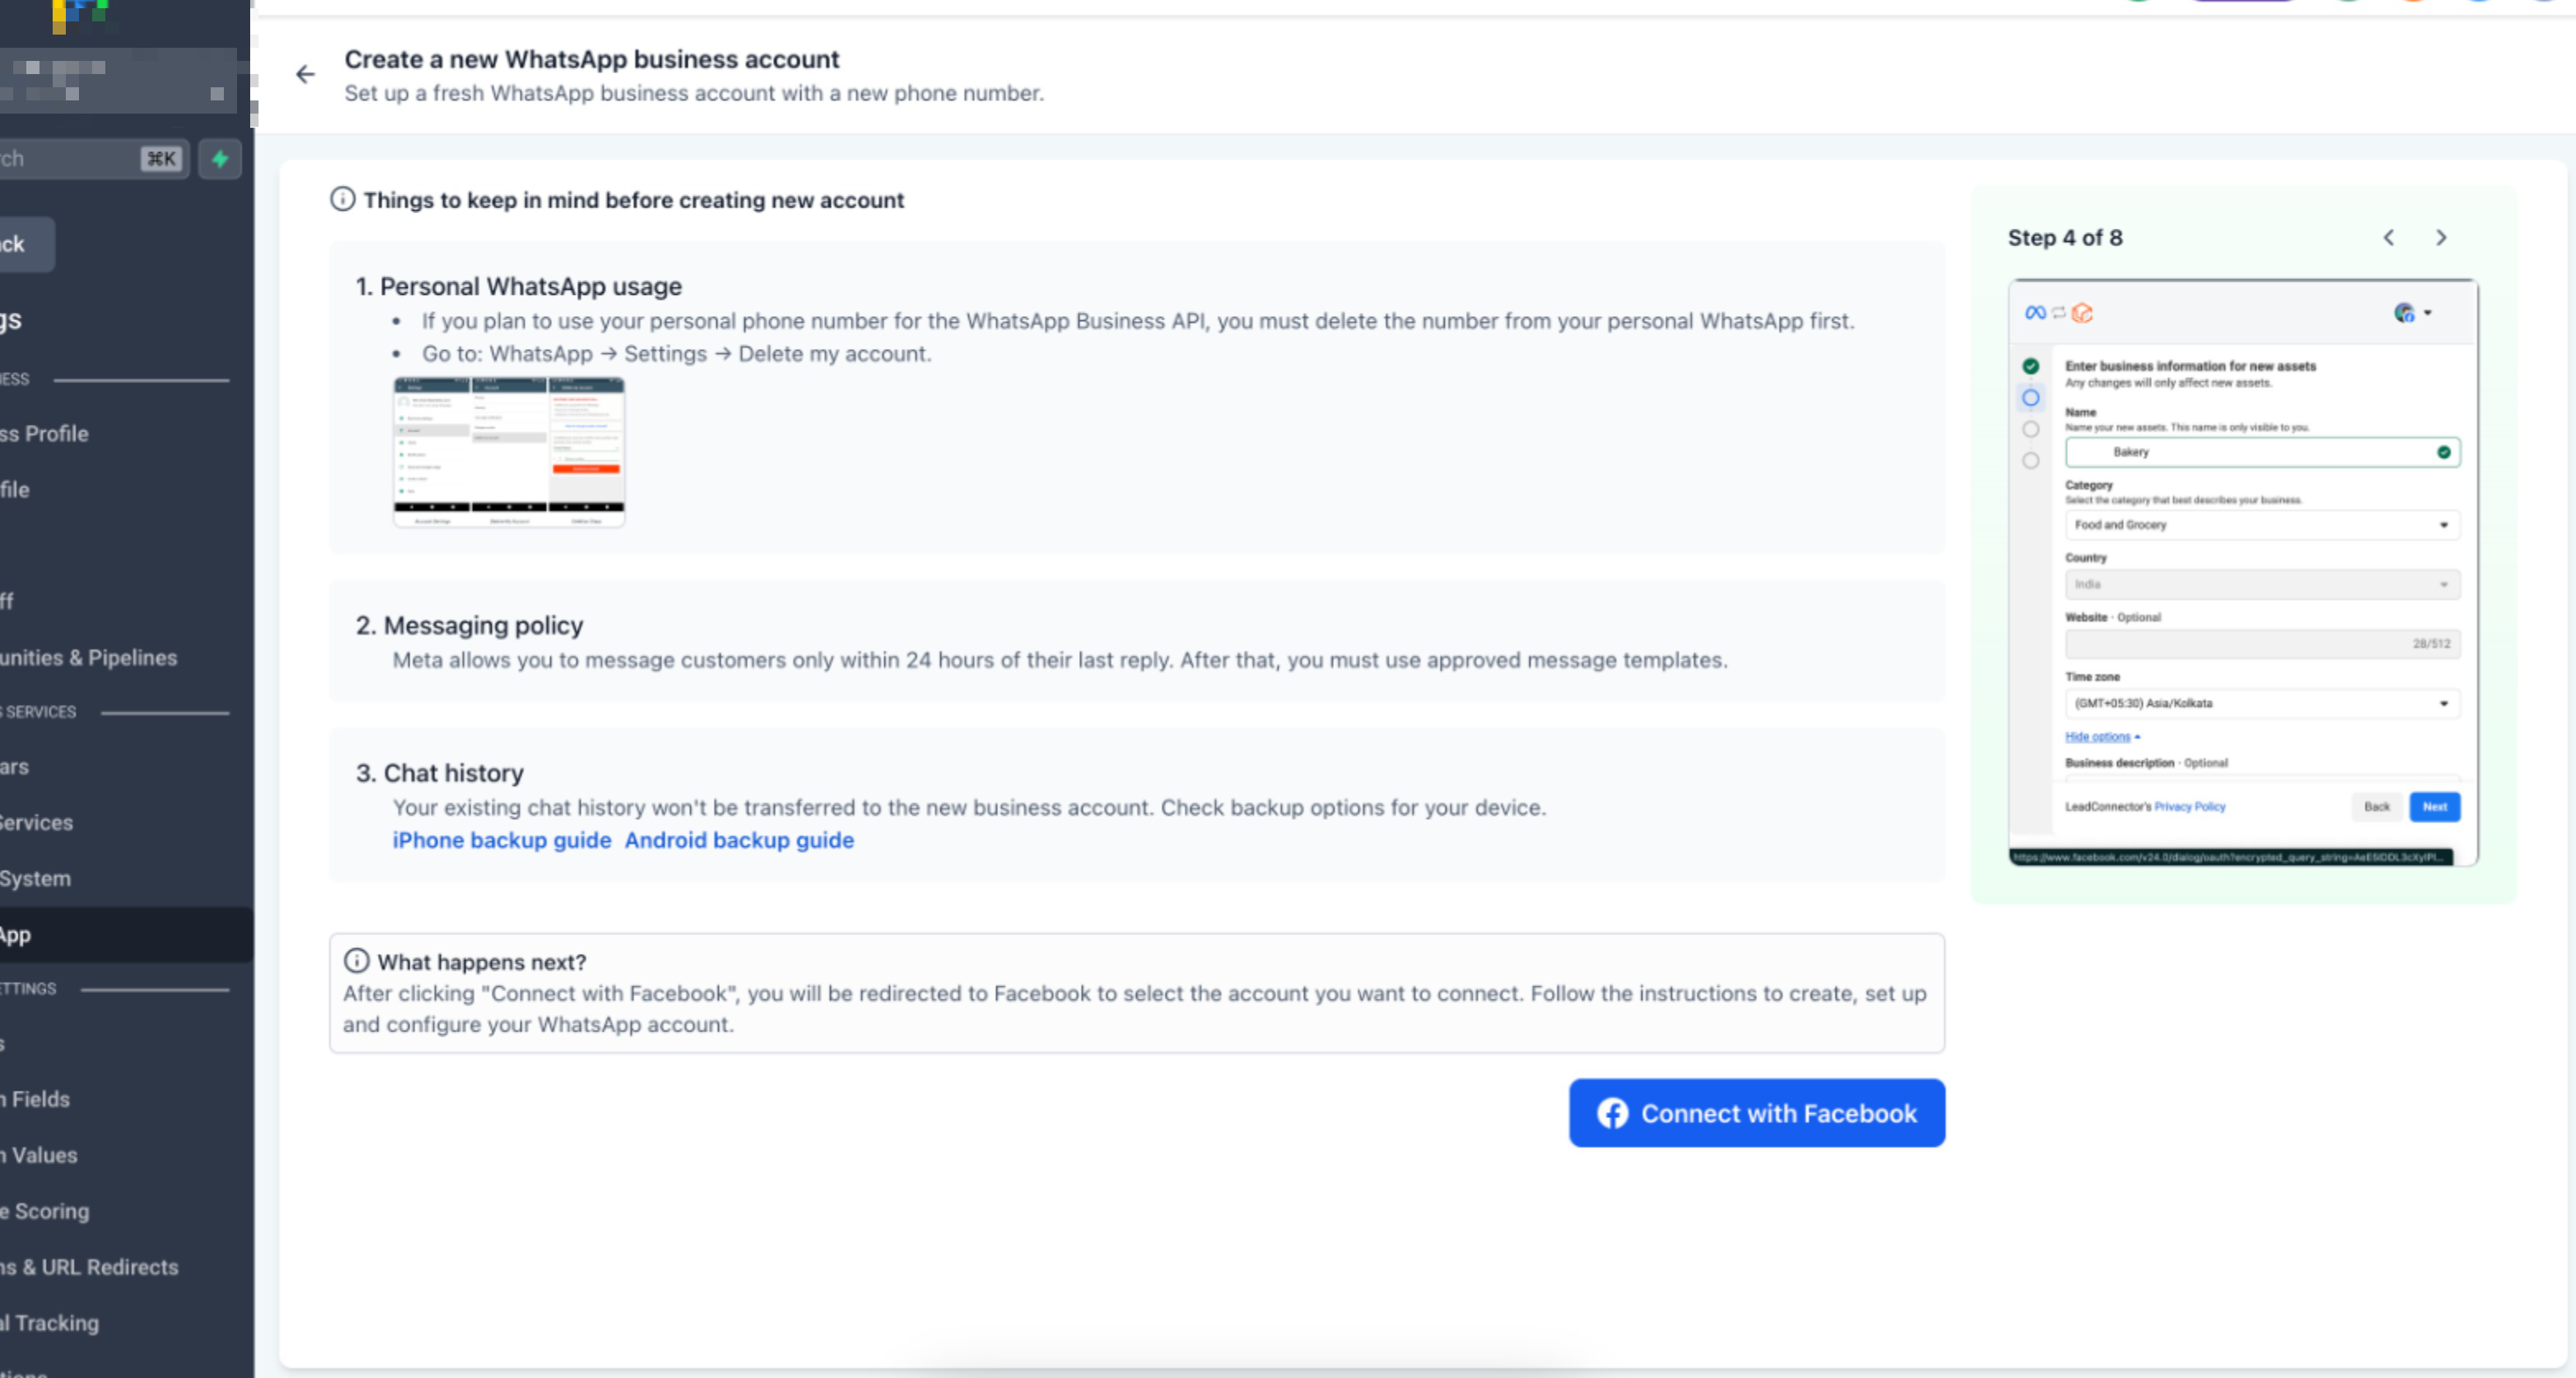Open the Android backup guide link

[x=739, y=840]
